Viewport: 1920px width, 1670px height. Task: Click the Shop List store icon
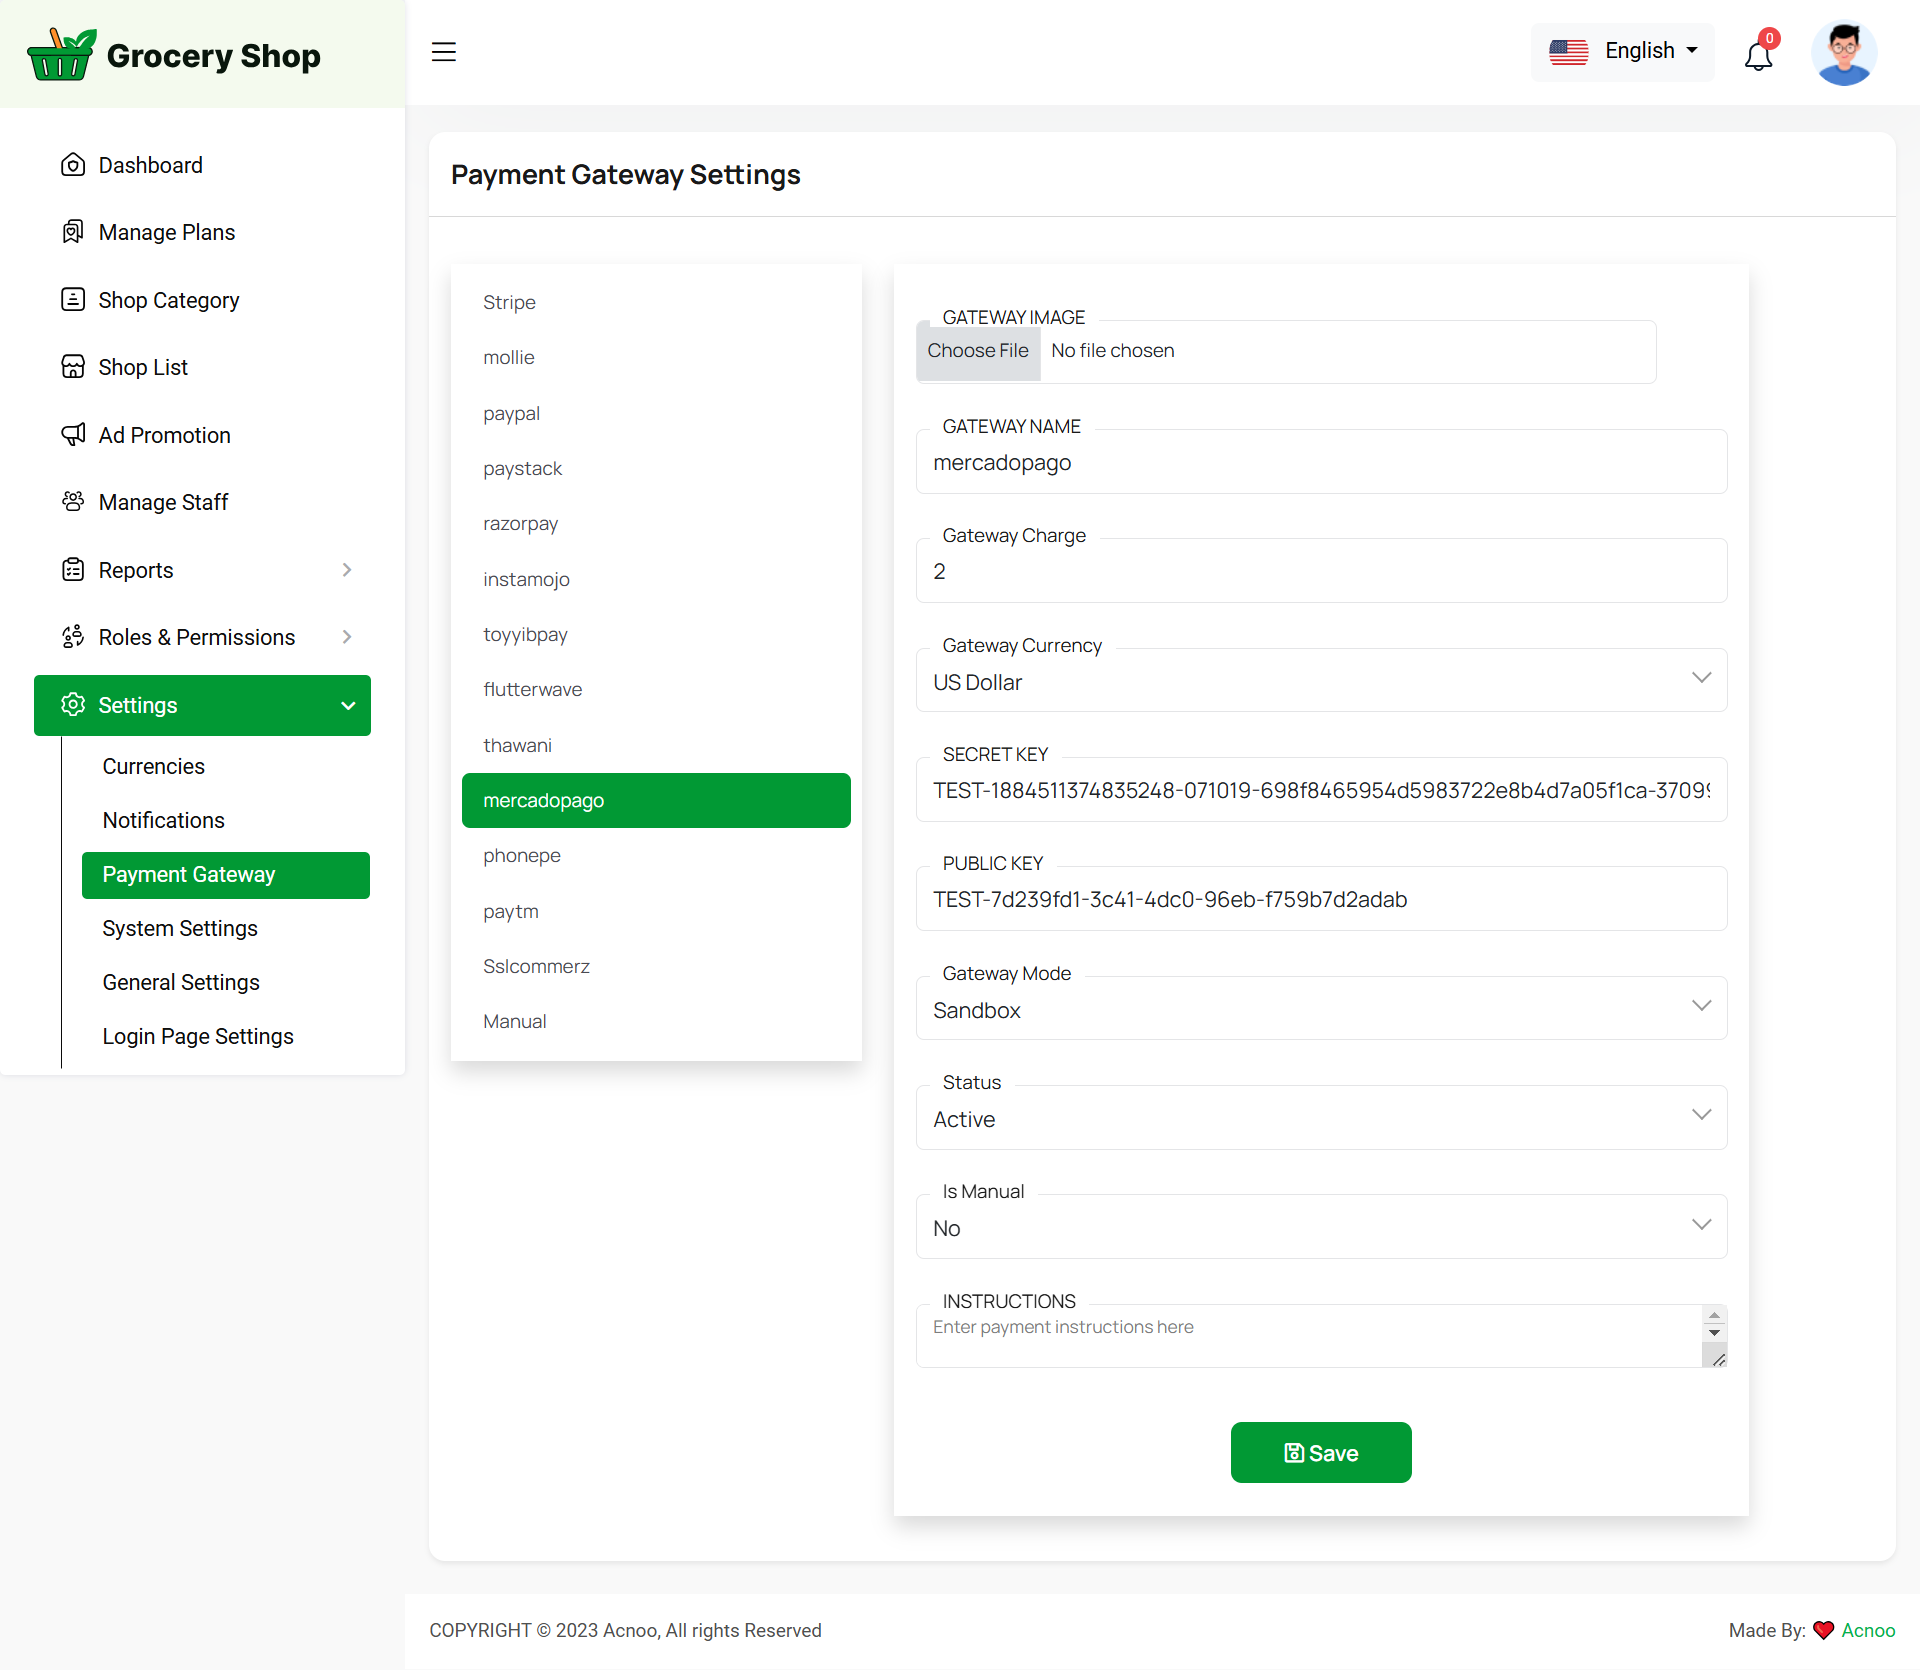(x=73, y=367)
